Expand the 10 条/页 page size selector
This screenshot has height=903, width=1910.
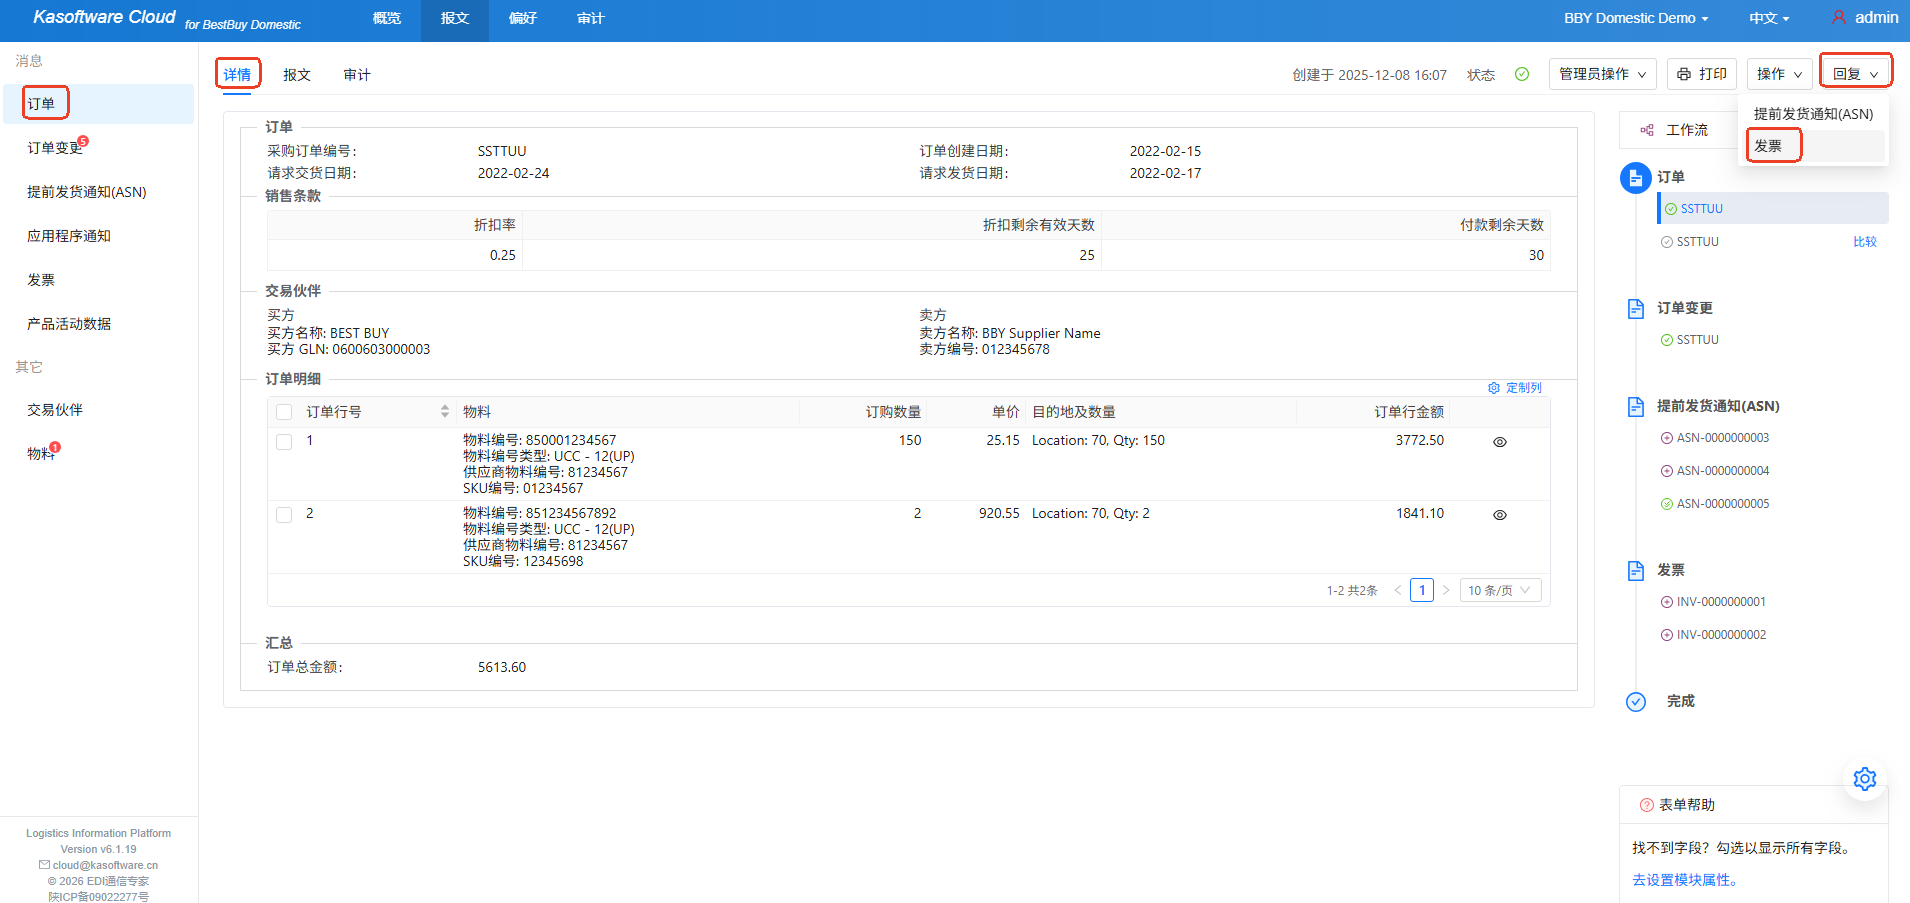(1499, 590)
